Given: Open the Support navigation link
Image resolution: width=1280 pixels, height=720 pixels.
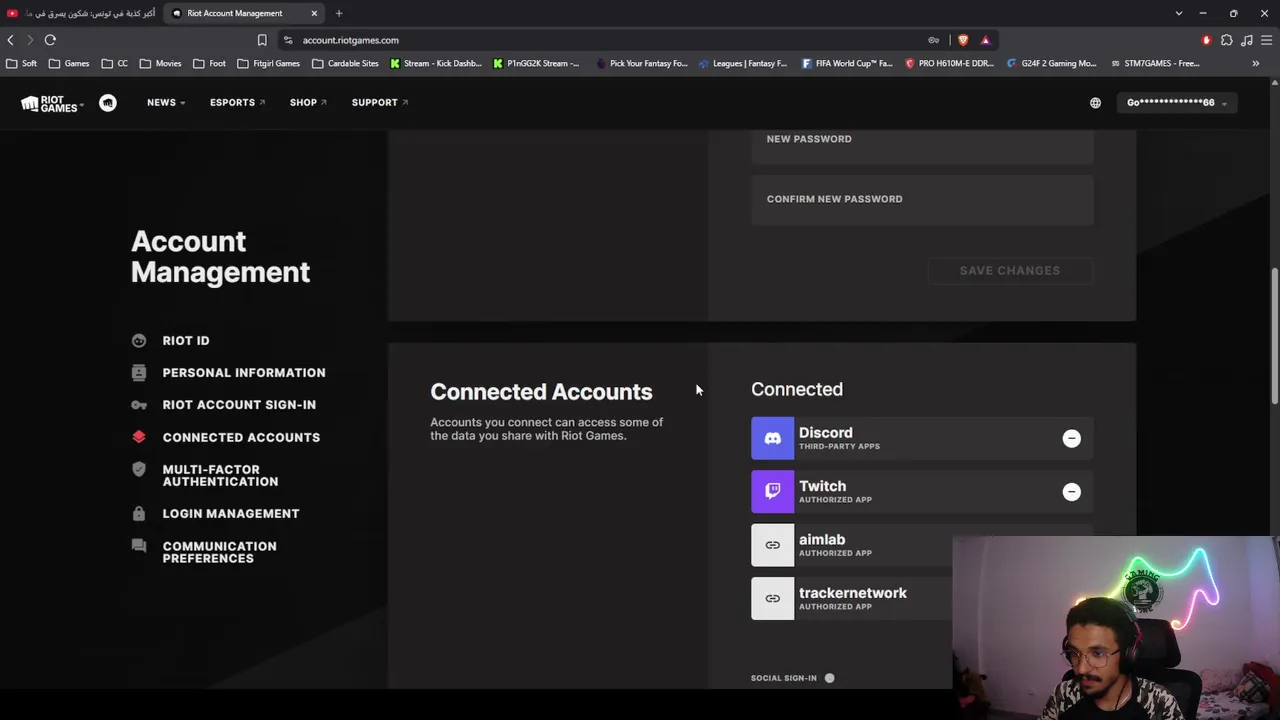Looking at the screenshot, I should [380, 103].
